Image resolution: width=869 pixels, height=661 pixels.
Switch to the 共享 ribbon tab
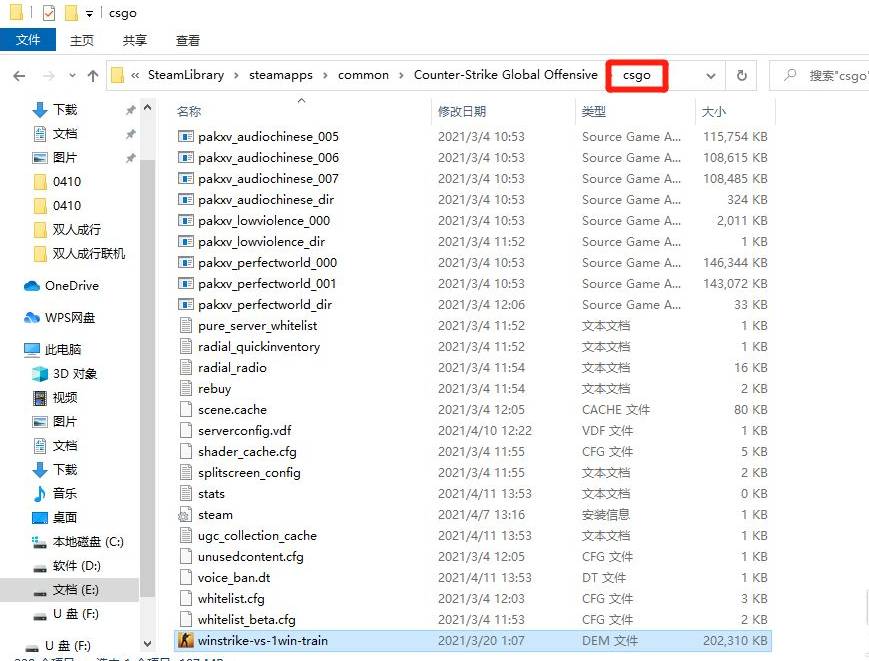pos(135,40)
